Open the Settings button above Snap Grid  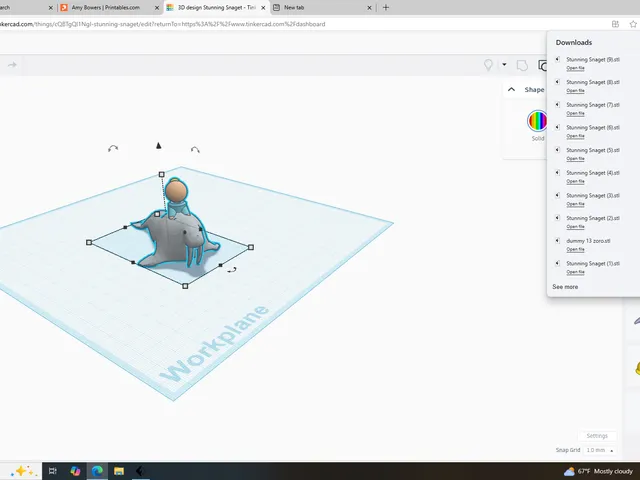(597, 436)
